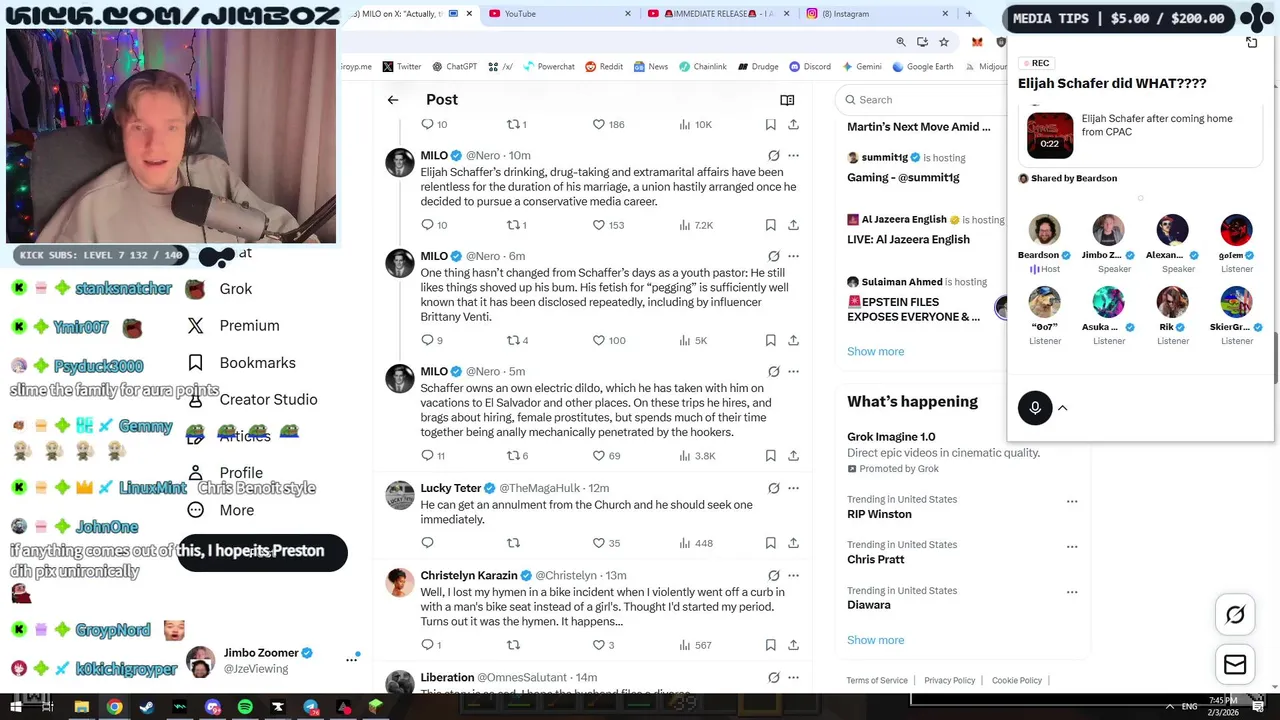Open Jimbo Zoomer account menu dots
The height and width of the screenshot is (720, 1280).
pos(352,659)
